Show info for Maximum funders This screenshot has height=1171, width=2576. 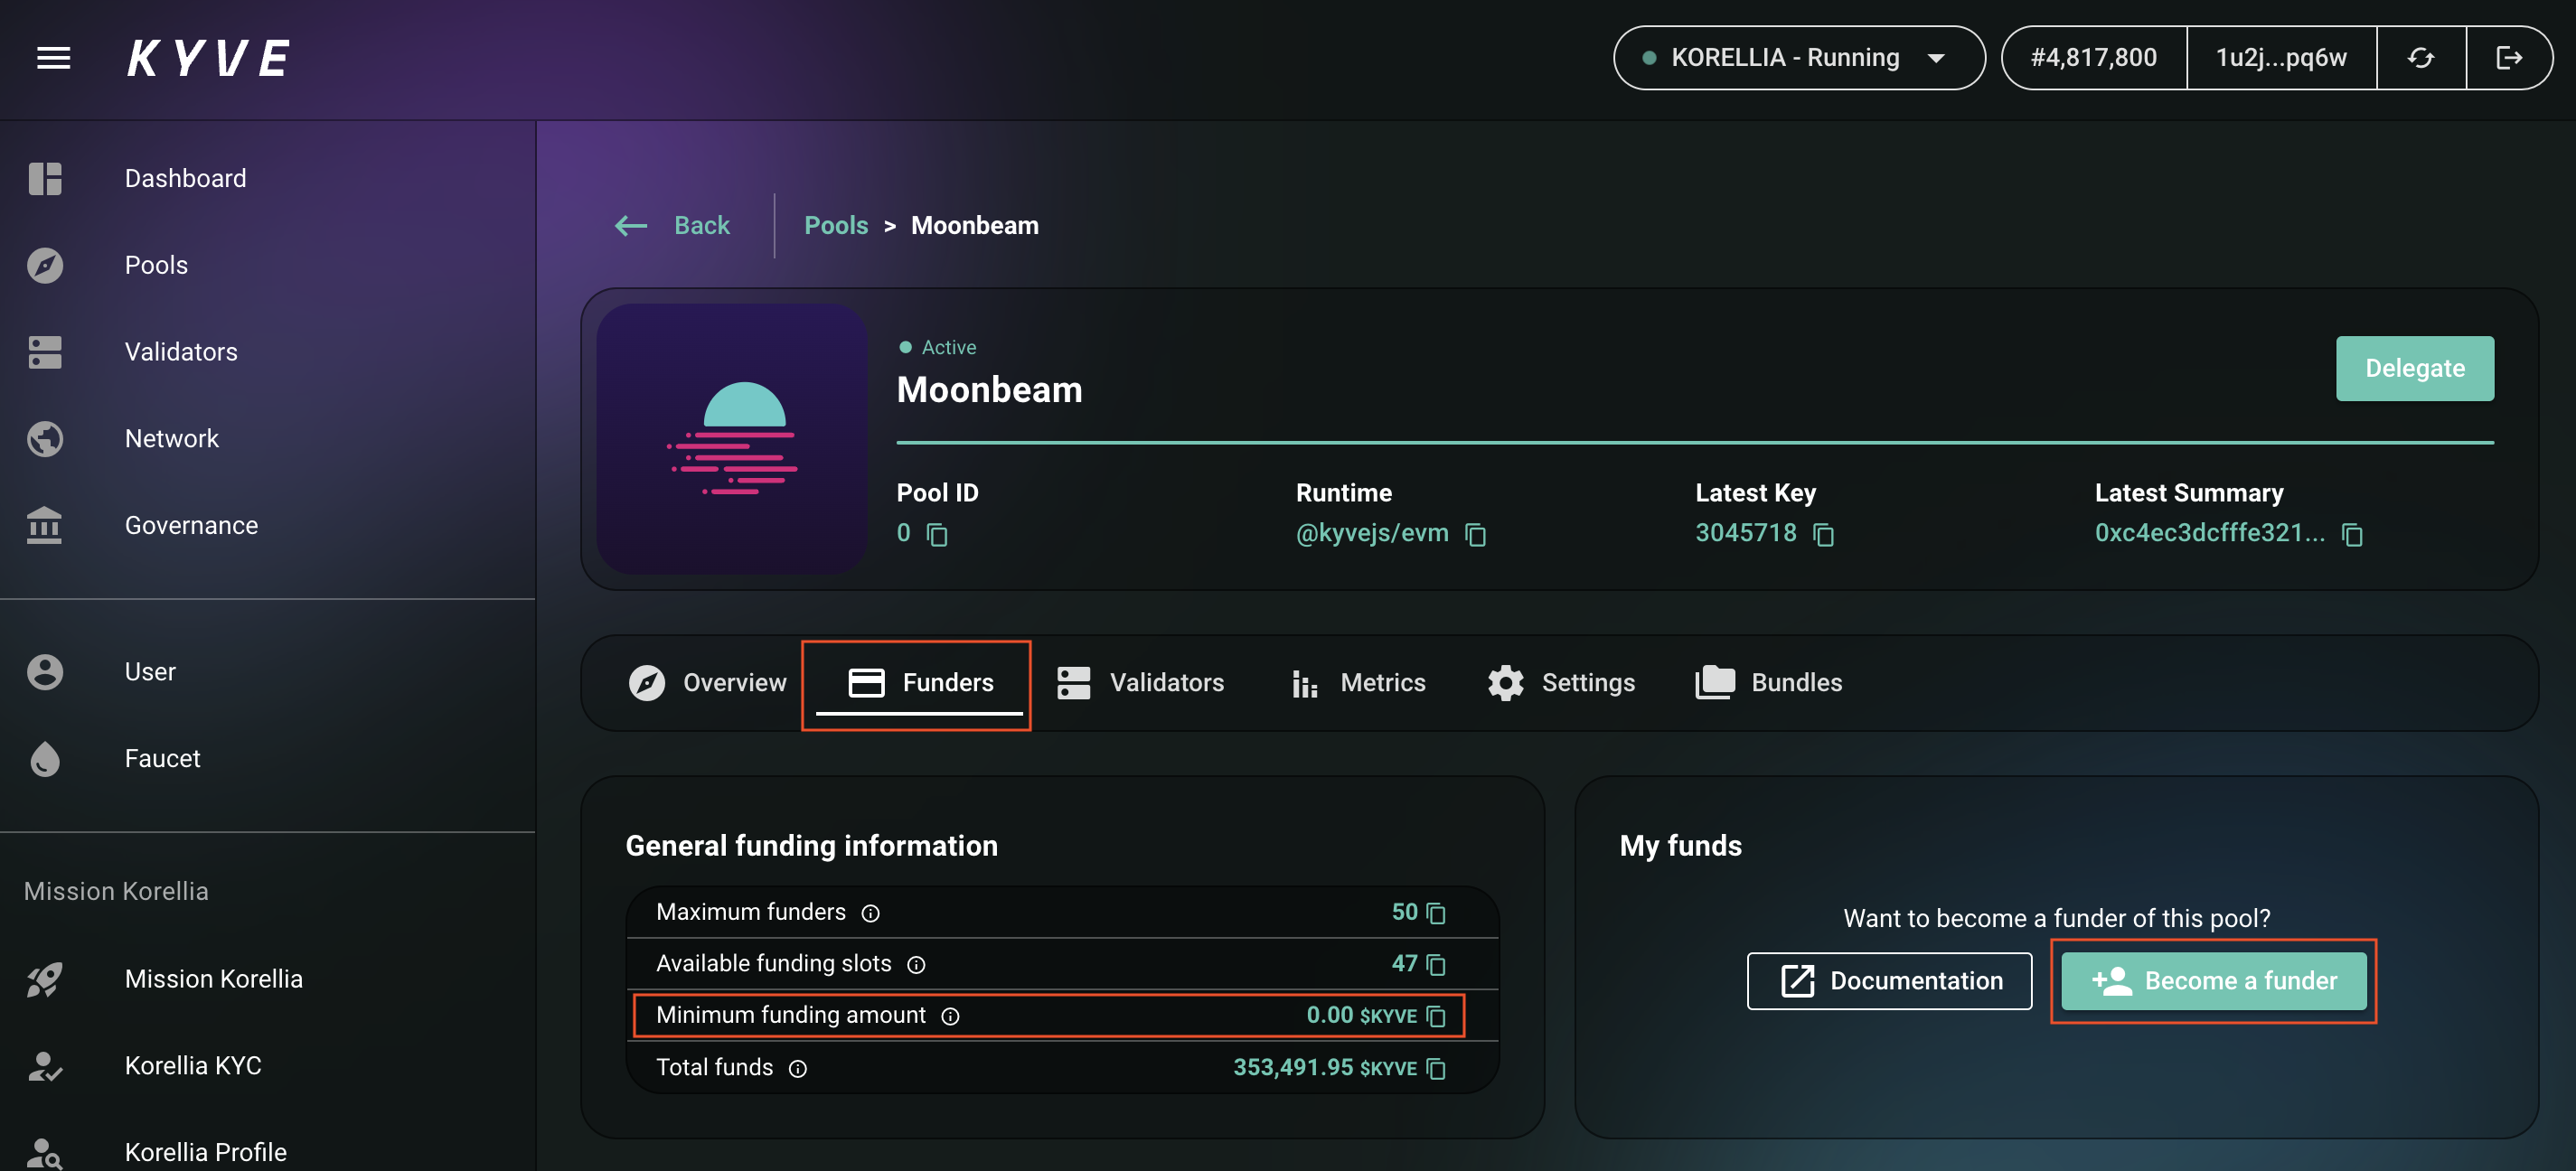pos(870,913)
